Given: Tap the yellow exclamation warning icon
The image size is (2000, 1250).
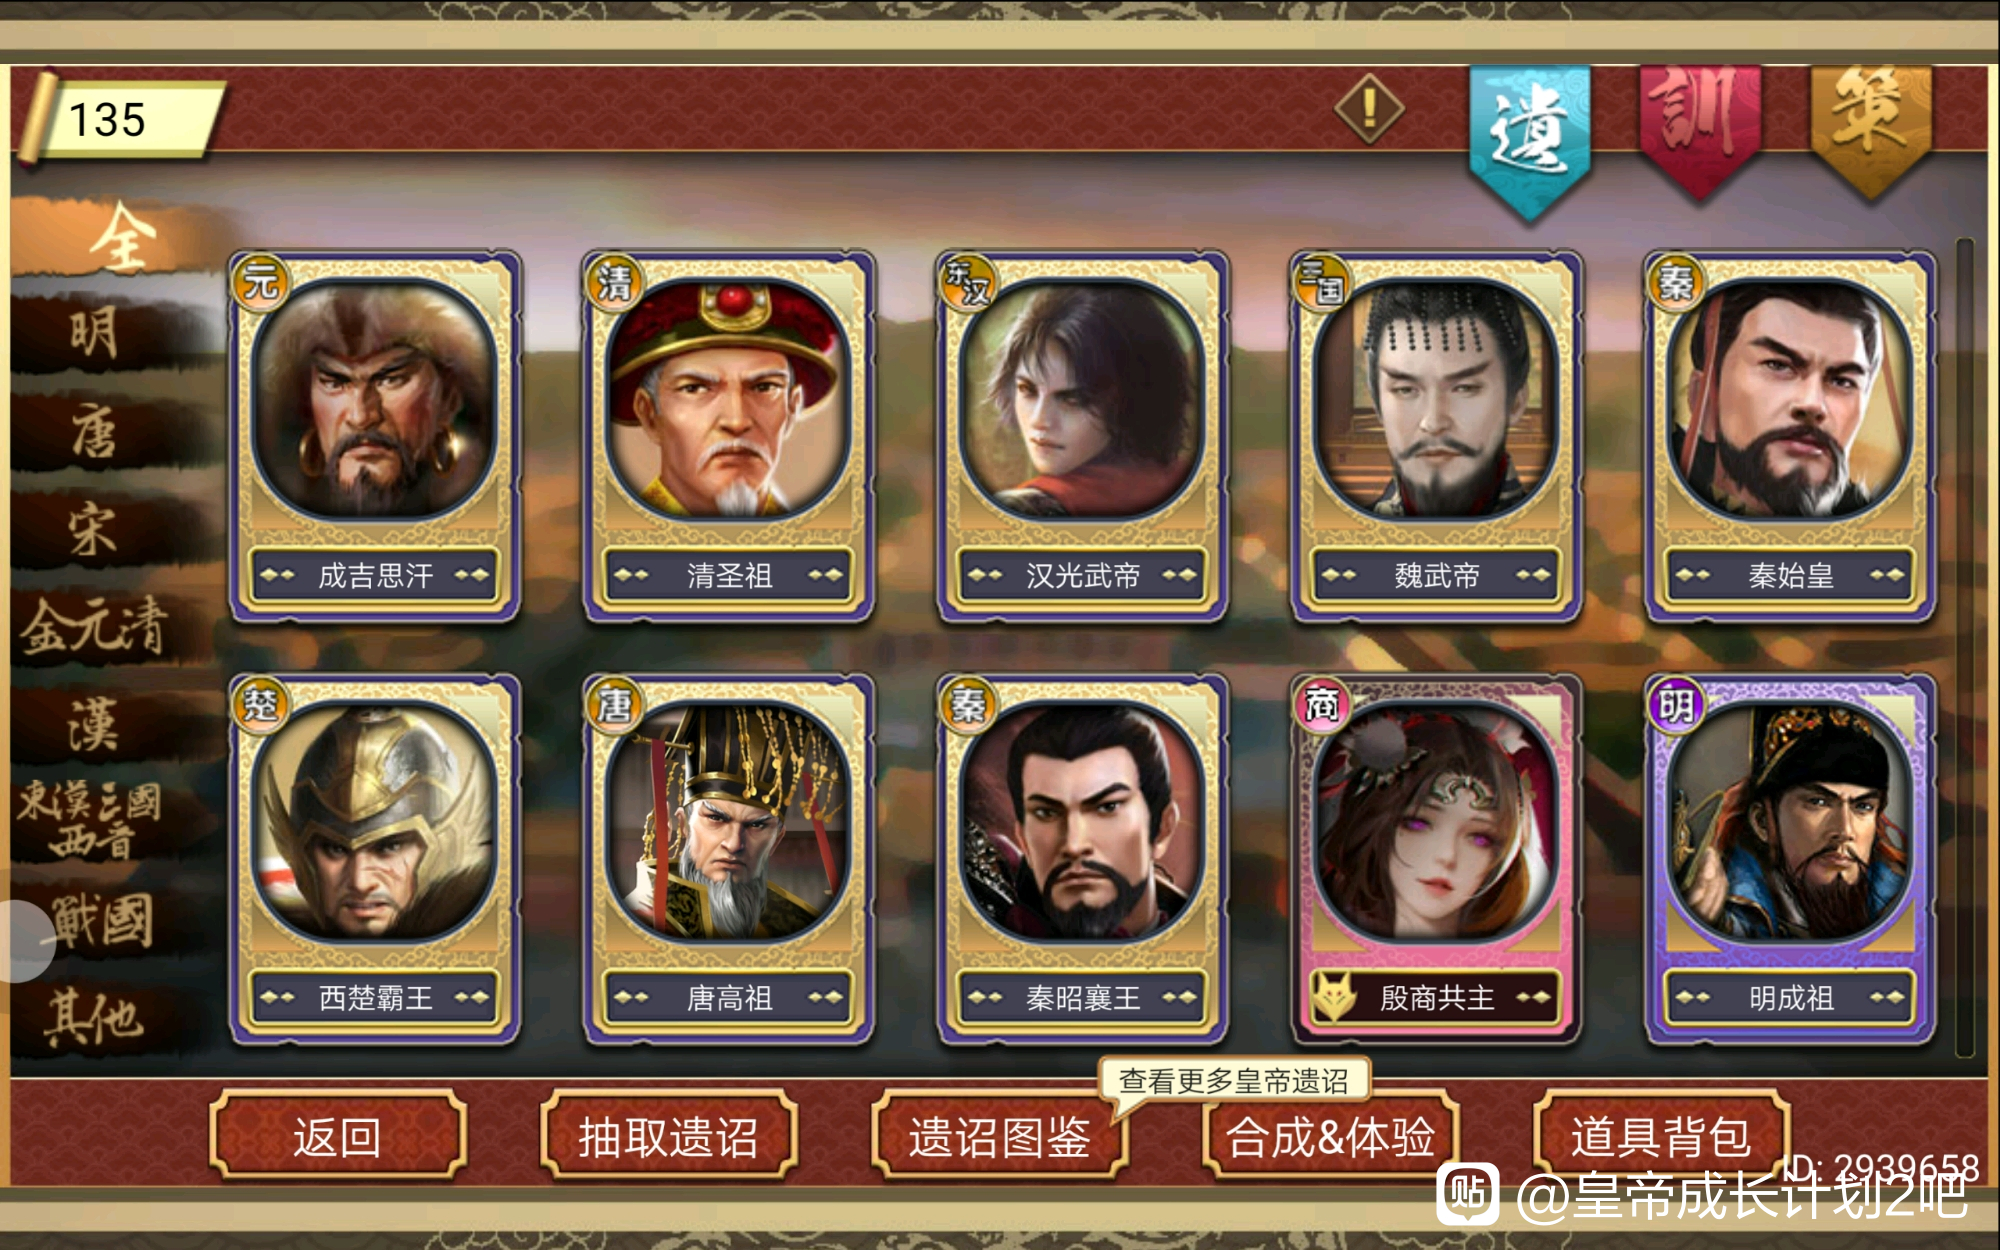Looking at the screenshot, I should click(1369, 108).
